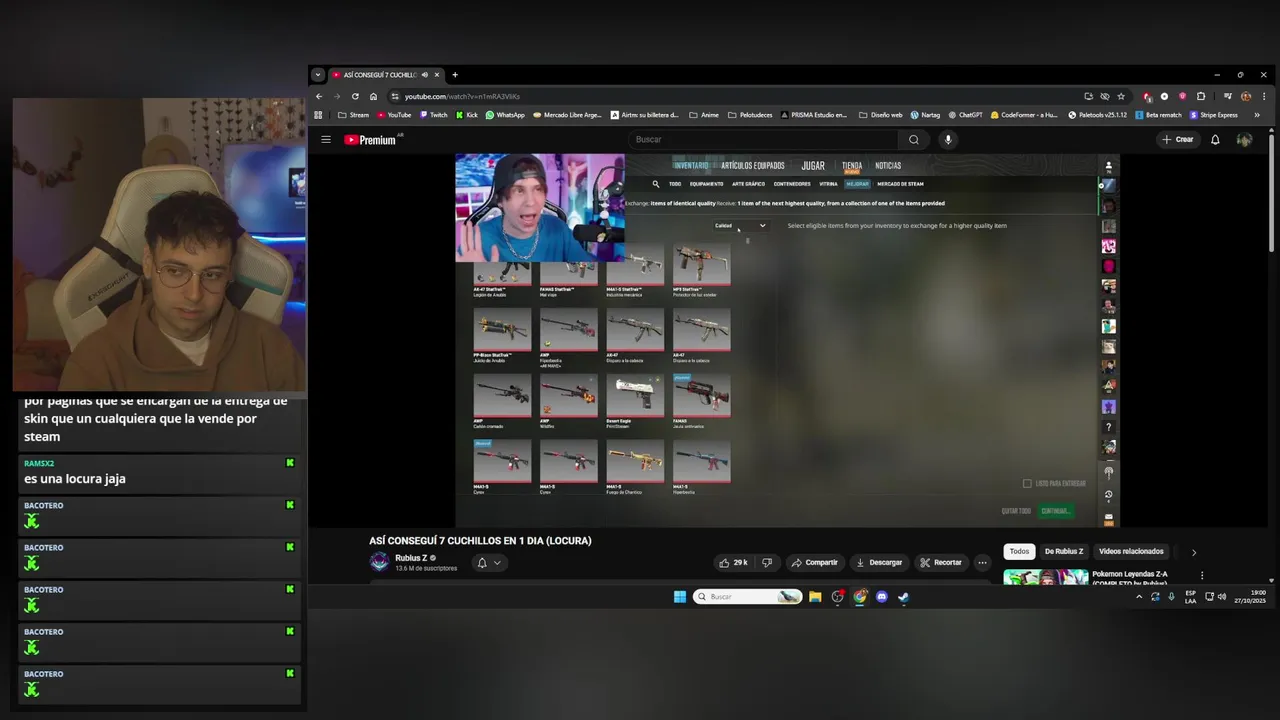
Task: Open options for Pokemon Leyendas Z-A video
Action: pyautogui.click(x=1202, y=576)
